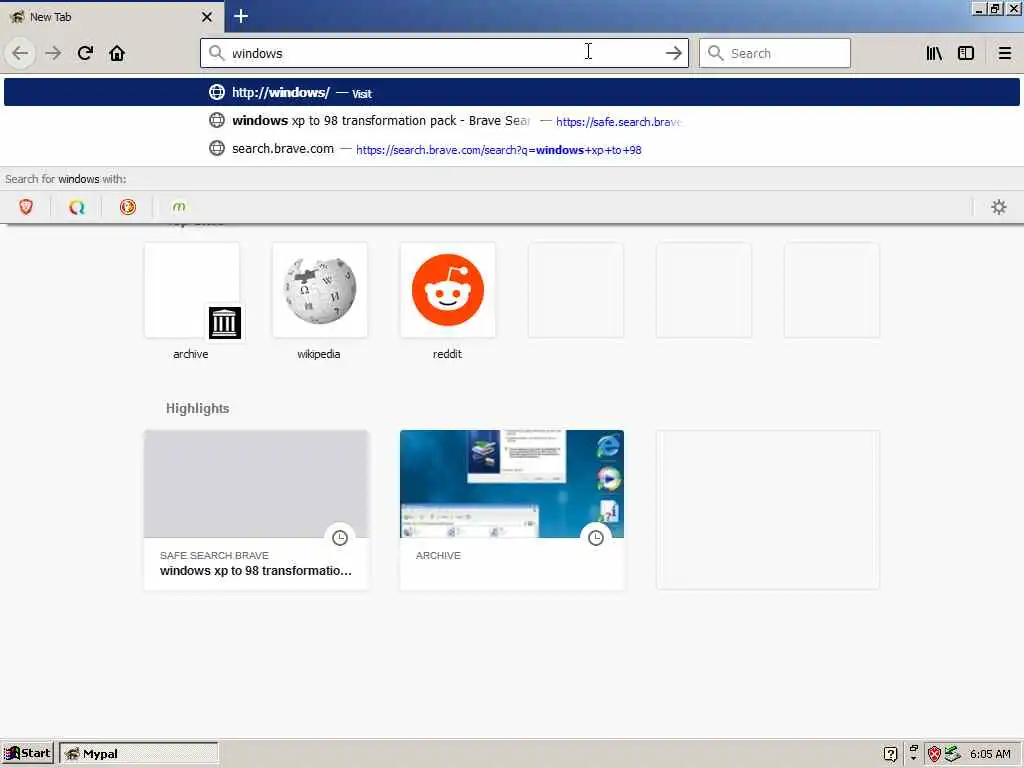
Task: Open search settings gear icon
Action: [999, 207]
